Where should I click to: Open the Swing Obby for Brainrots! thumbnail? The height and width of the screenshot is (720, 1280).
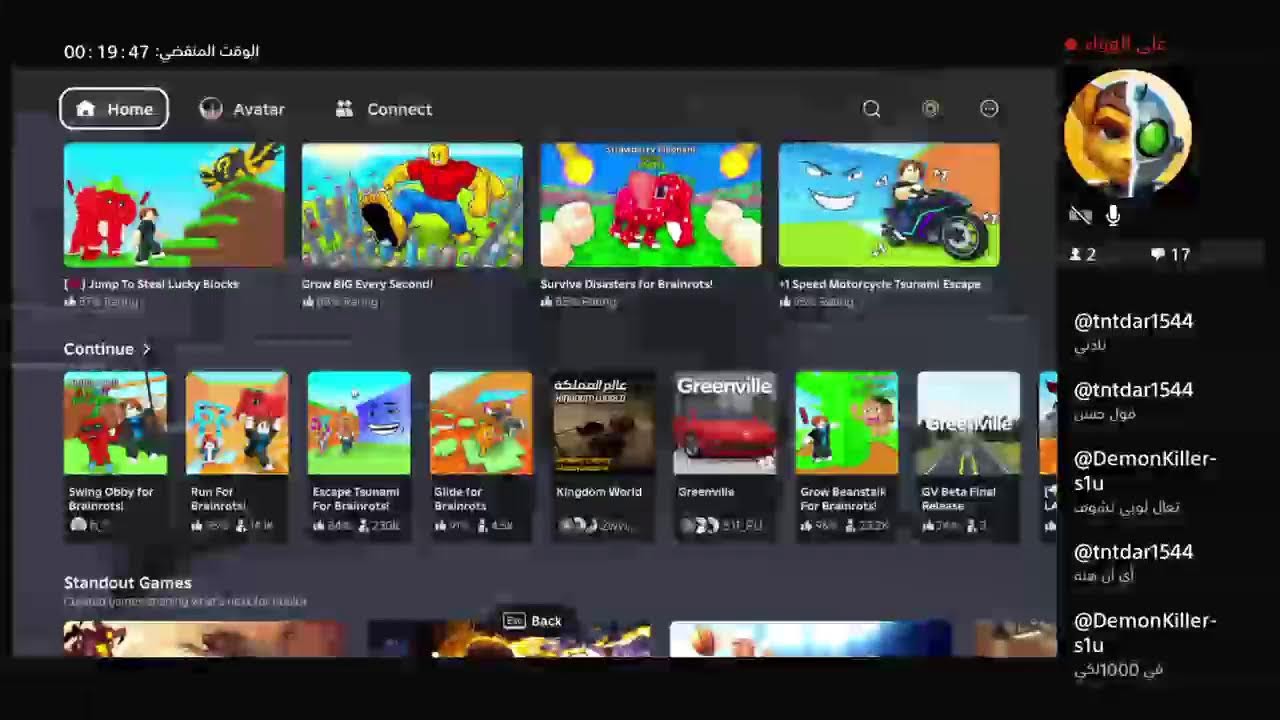pyautogui.click(x=115, y=423)
